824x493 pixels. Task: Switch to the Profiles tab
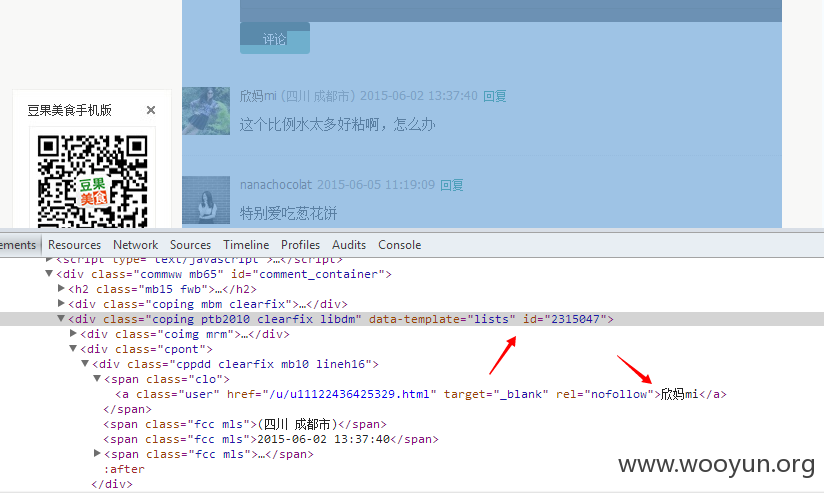[301, 245]
